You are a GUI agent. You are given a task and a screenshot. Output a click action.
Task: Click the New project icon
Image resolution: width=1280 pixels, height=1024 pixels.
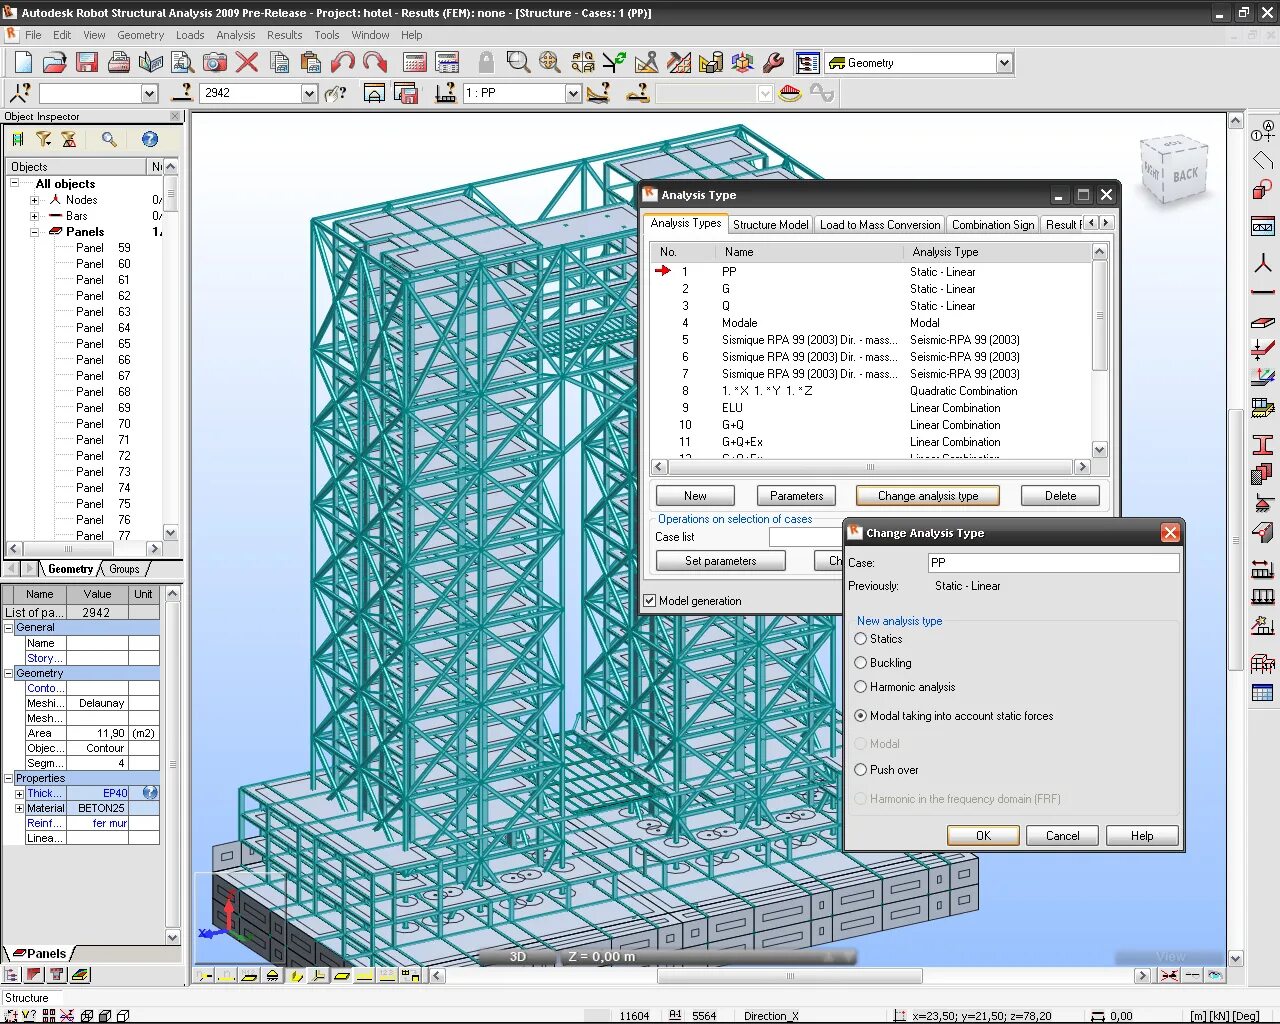pyautogui.click(x=22, y=62)
